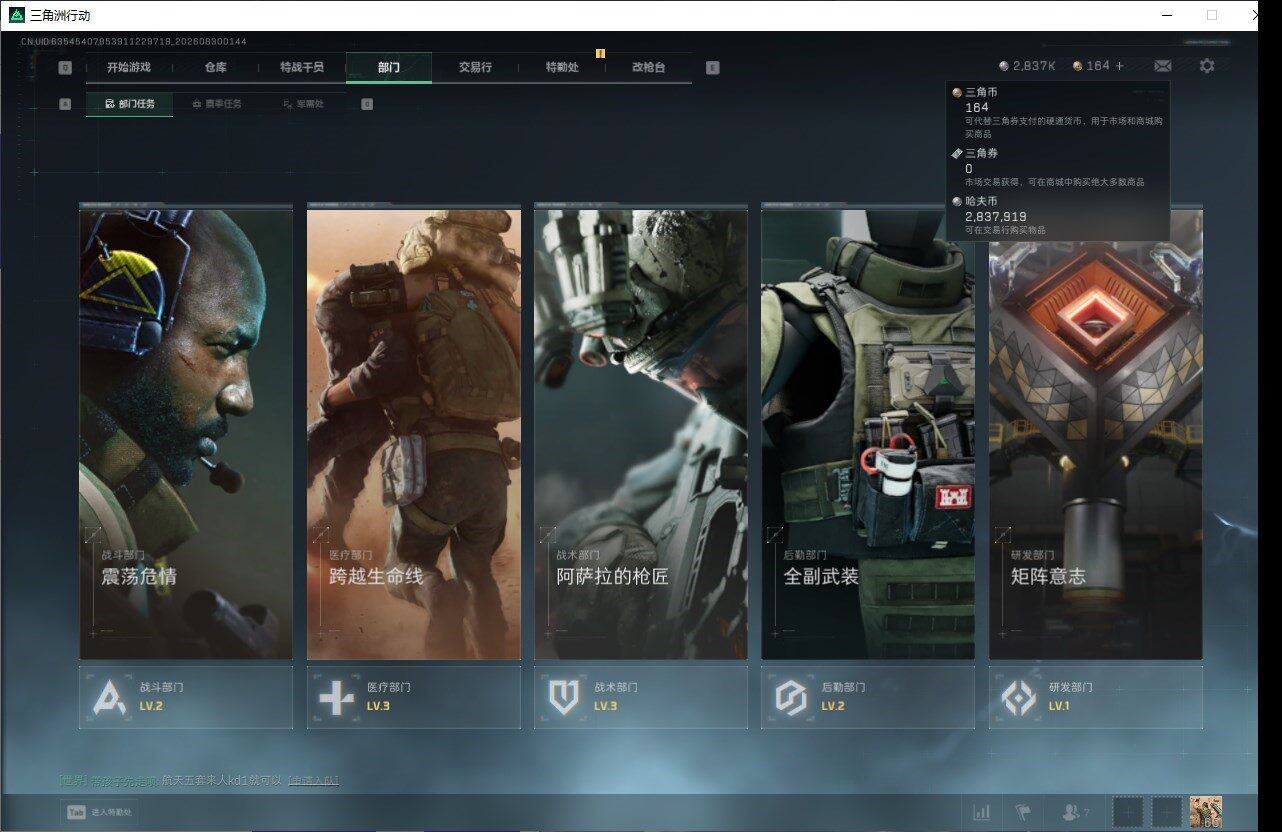Click the 医疗部门 cross icon
The width and height of the screenshot is (1282, 832).
(x=336, y=697)
